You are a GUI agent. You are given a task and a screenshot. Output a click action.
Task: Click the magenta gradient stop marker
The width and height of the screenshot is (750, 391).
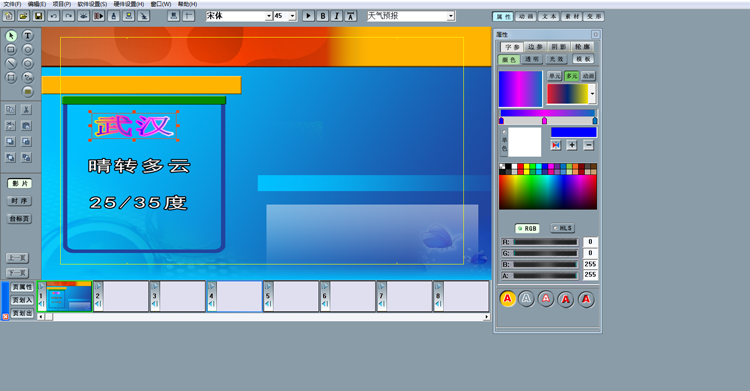point(544,121)
